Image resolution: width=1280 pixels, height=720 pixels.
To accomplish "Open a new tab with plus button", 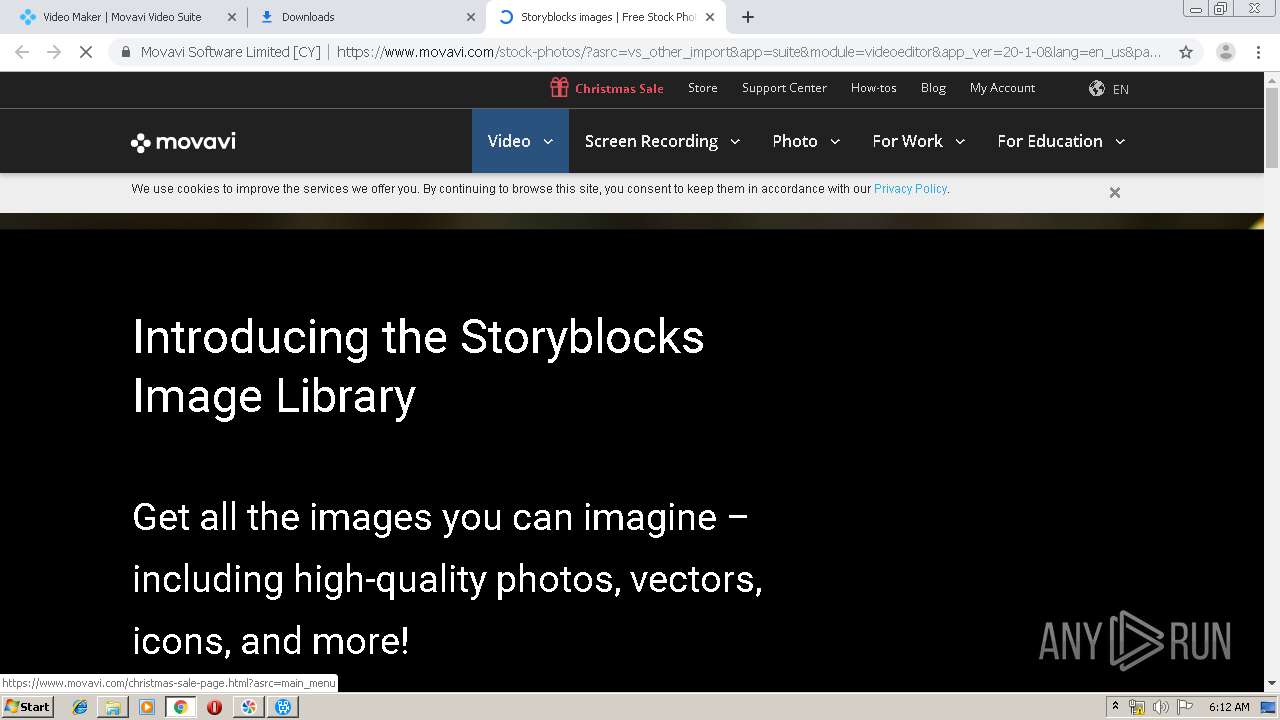I will (748, 17).
